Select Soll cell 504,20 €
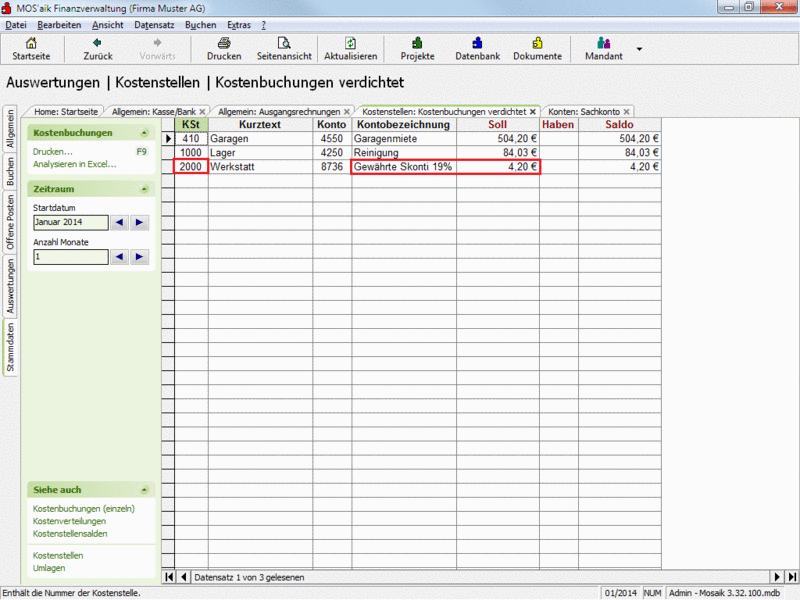Viewport: 800px width, 600px height. [497, 139]
